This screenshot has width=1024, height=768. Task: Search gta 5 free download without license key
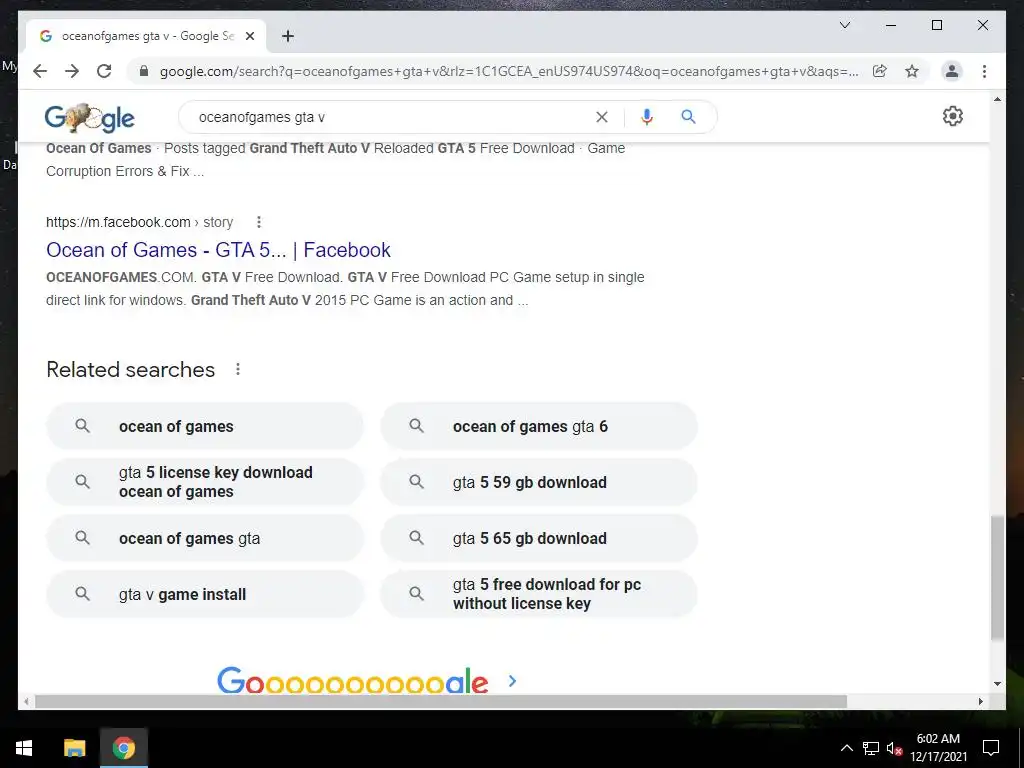539,594
